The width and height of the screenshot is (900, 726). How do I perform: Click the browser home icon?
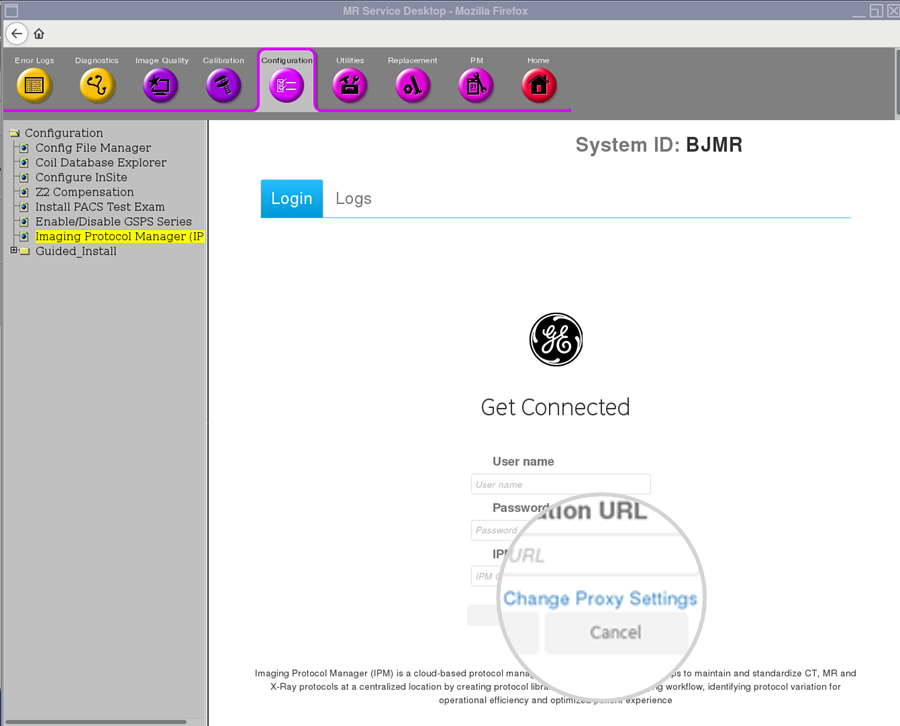tap(38, 33)
